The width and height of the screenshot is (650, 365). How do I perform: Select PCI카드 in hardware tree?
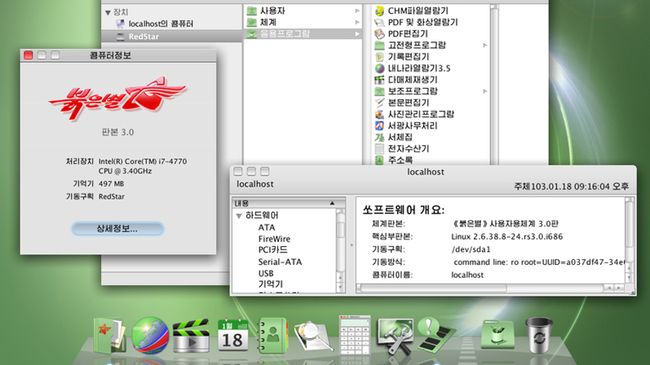click(273, 250)
